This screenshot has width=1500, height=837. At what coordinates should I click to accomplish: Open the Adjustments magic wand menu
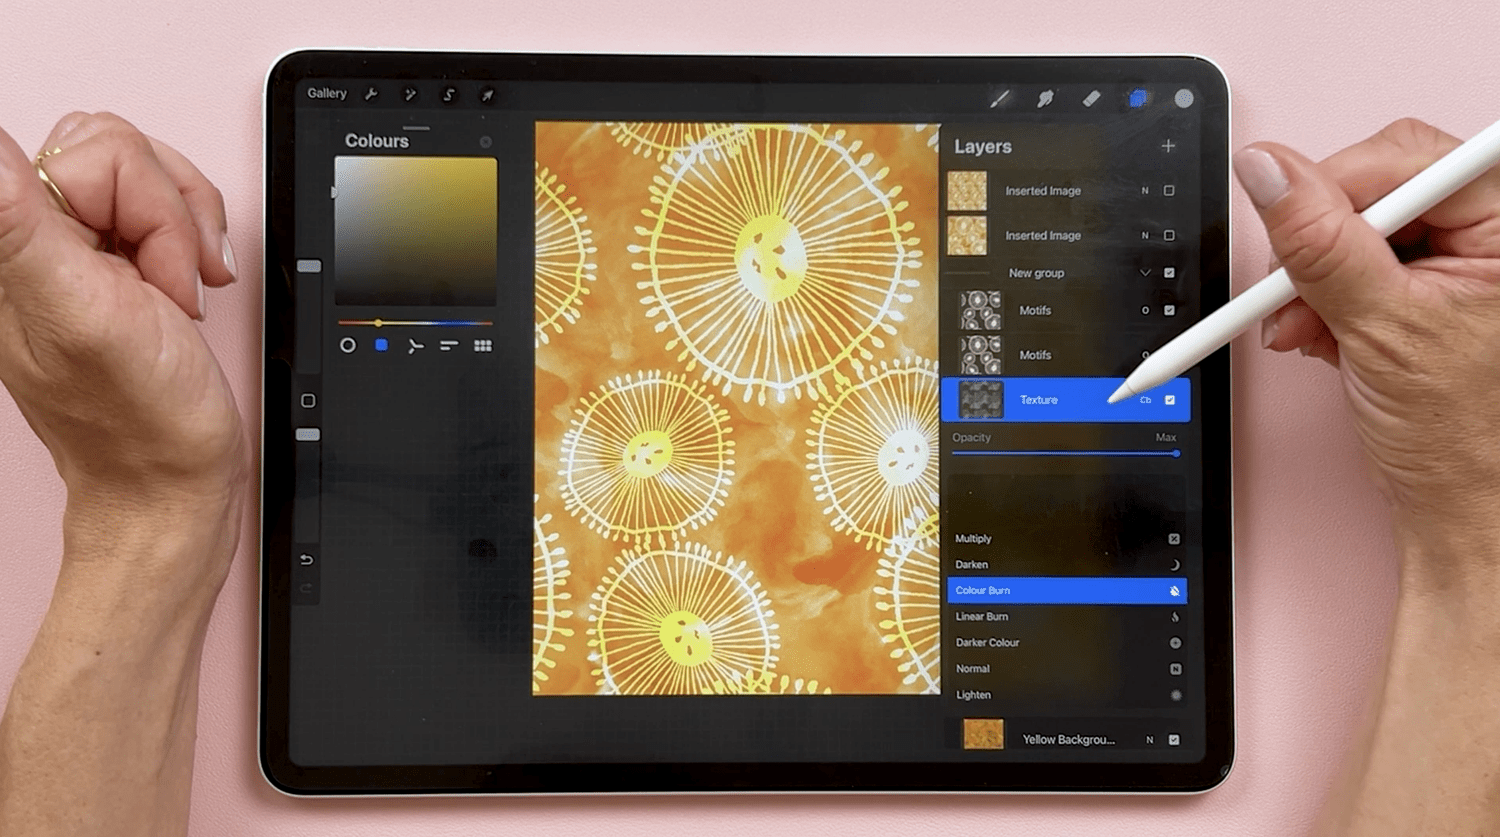[409, 95]
